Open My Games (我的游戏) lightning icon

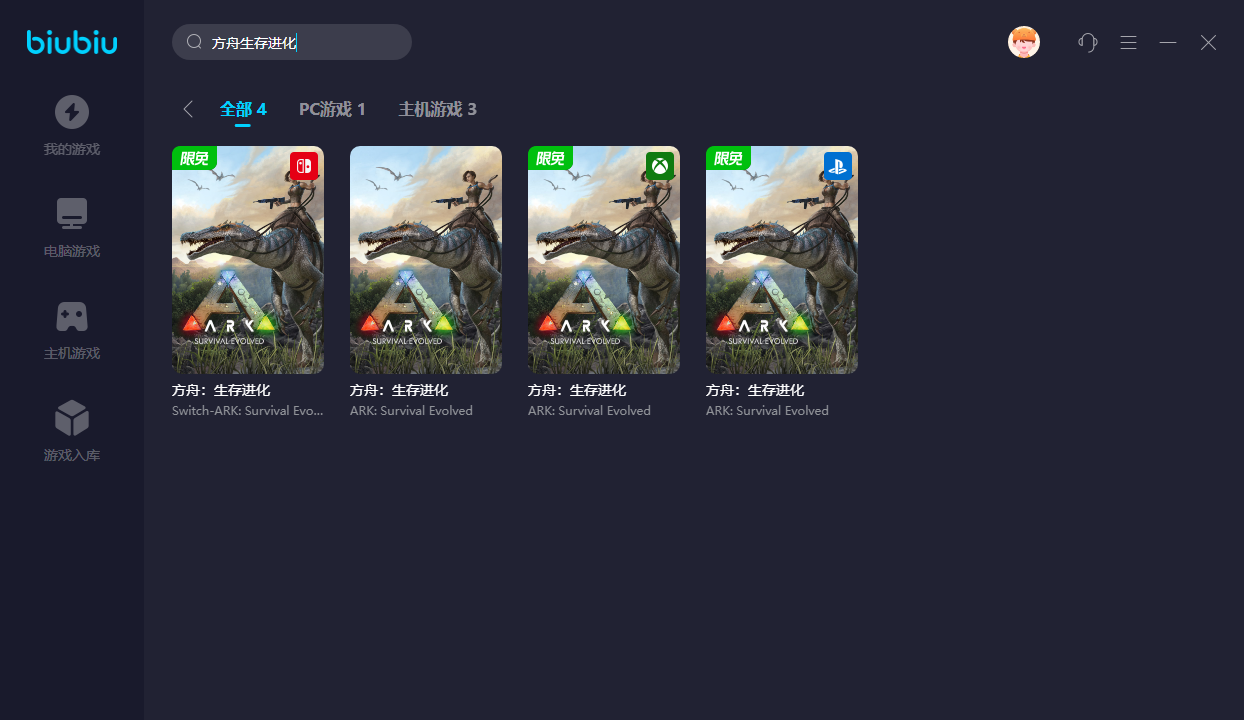[x=72, y=112]
